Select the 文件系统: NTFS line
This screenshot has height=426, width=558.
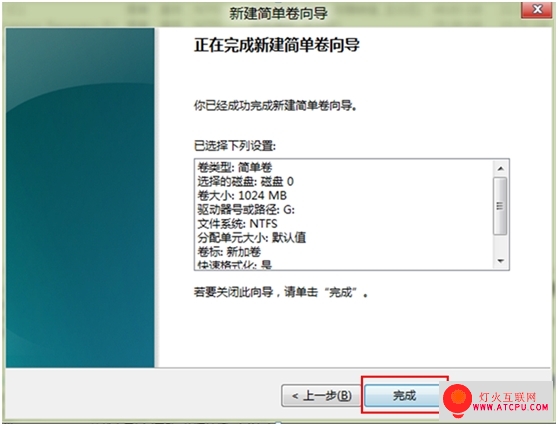tap(237, 223)
